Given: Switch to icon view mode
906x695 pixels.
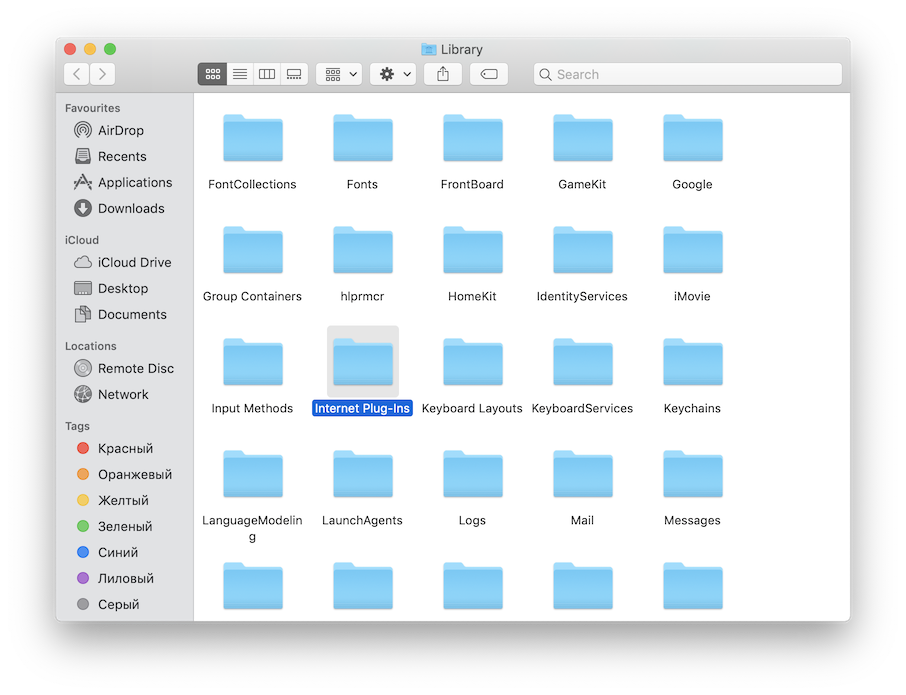Looking at the screenshot, I should pos(212,74).
